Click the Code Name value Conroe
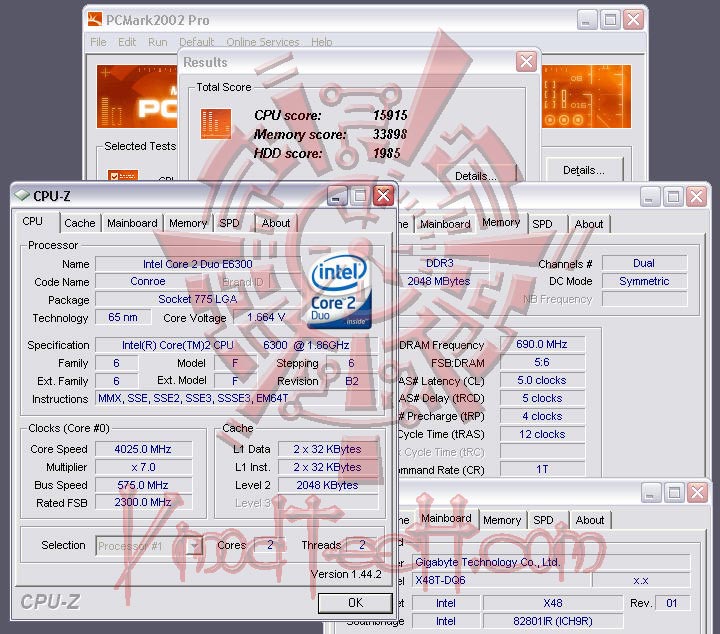The height and width of the screenshot is (634, 720). 148,281
